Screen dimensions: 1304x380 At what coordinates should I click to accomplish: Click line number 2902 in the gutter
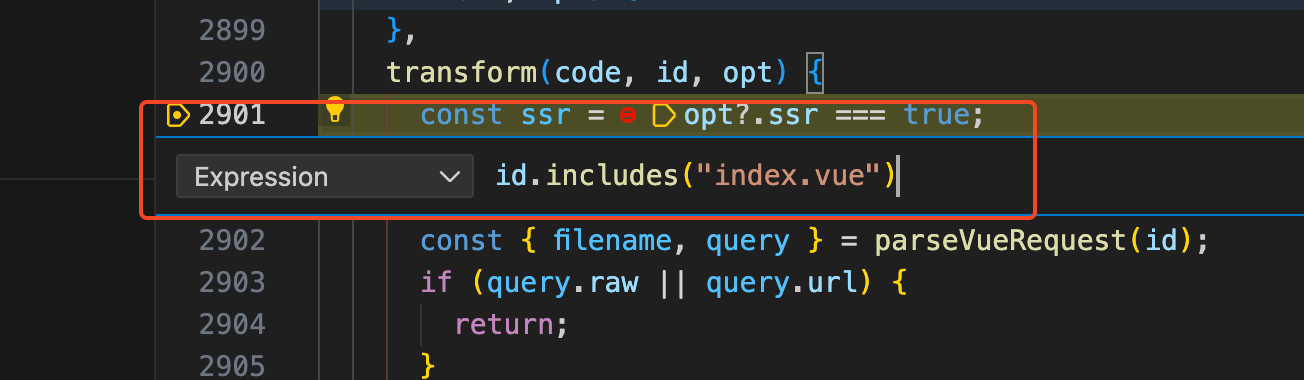231,241
